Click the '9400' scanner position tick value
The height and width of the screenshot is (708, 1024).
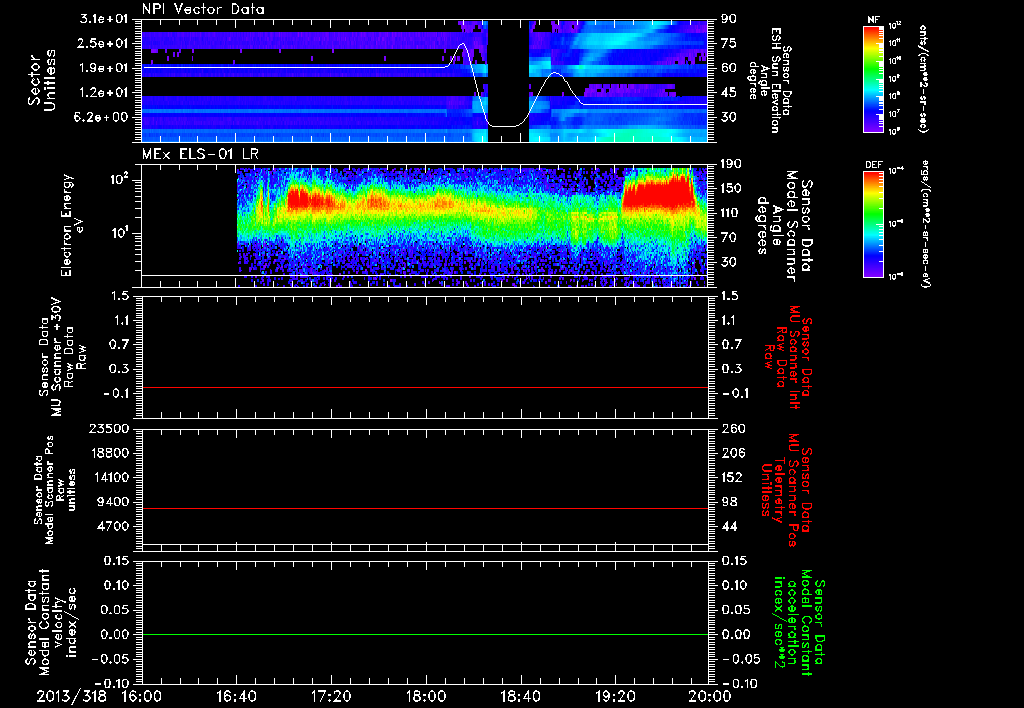(113, 502)
